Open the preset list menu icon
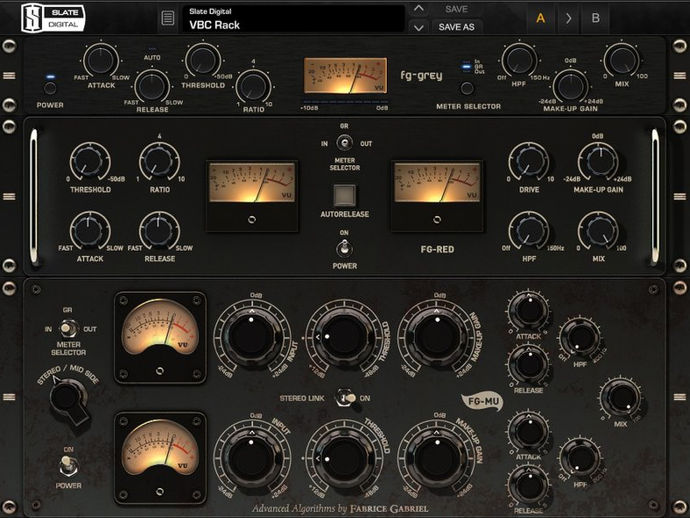Viewport: 690px width, 518px height. click(168, 18)
